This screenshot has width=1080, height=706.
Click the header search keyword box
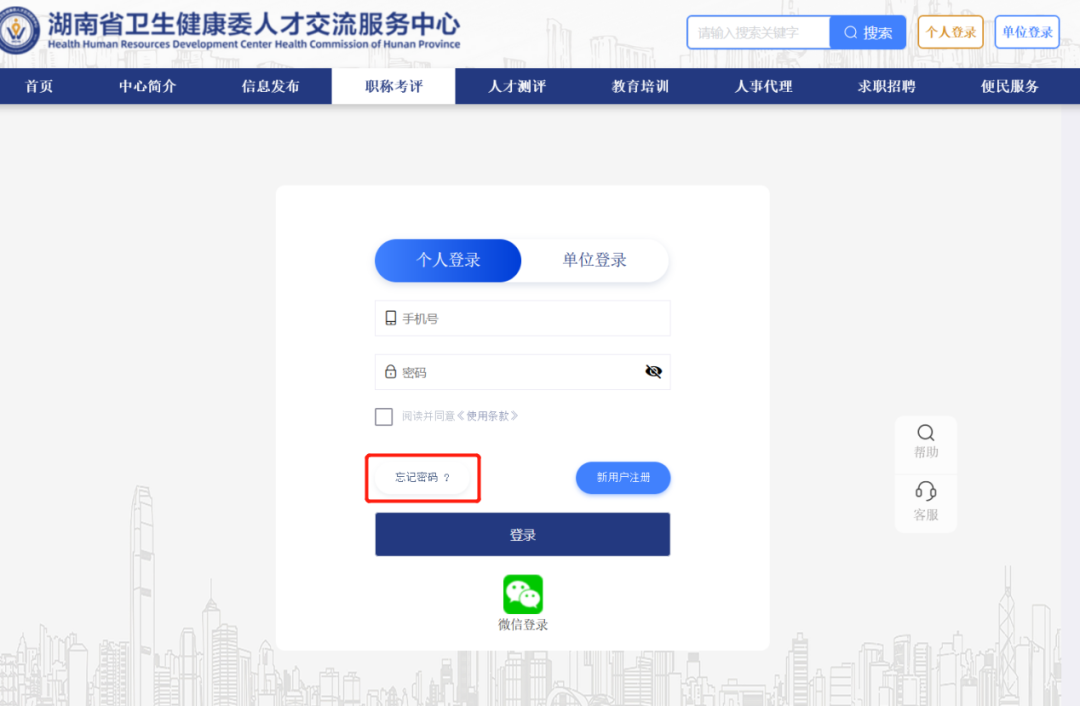[x=758, y=33]
